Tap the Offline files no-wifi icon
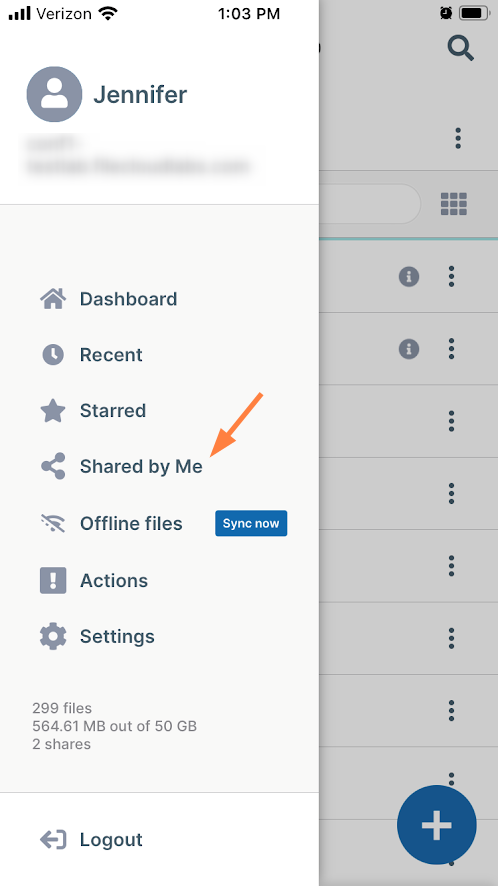 click(53, 523)
